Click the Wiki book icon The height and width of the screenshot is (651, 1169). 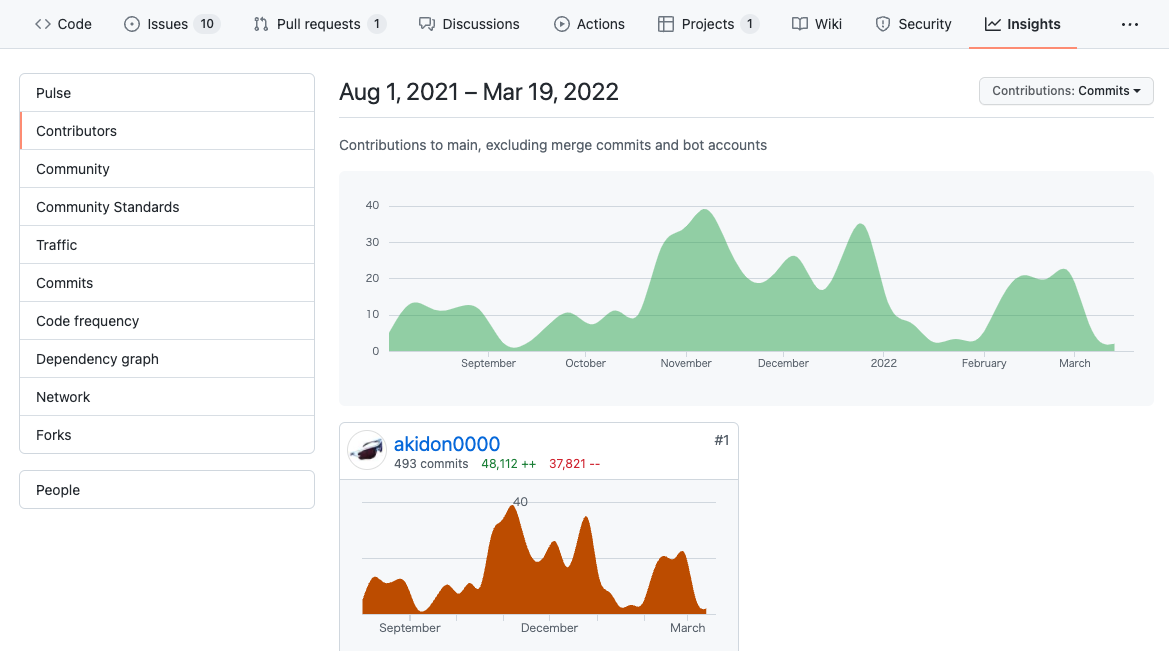pos(799,24)
